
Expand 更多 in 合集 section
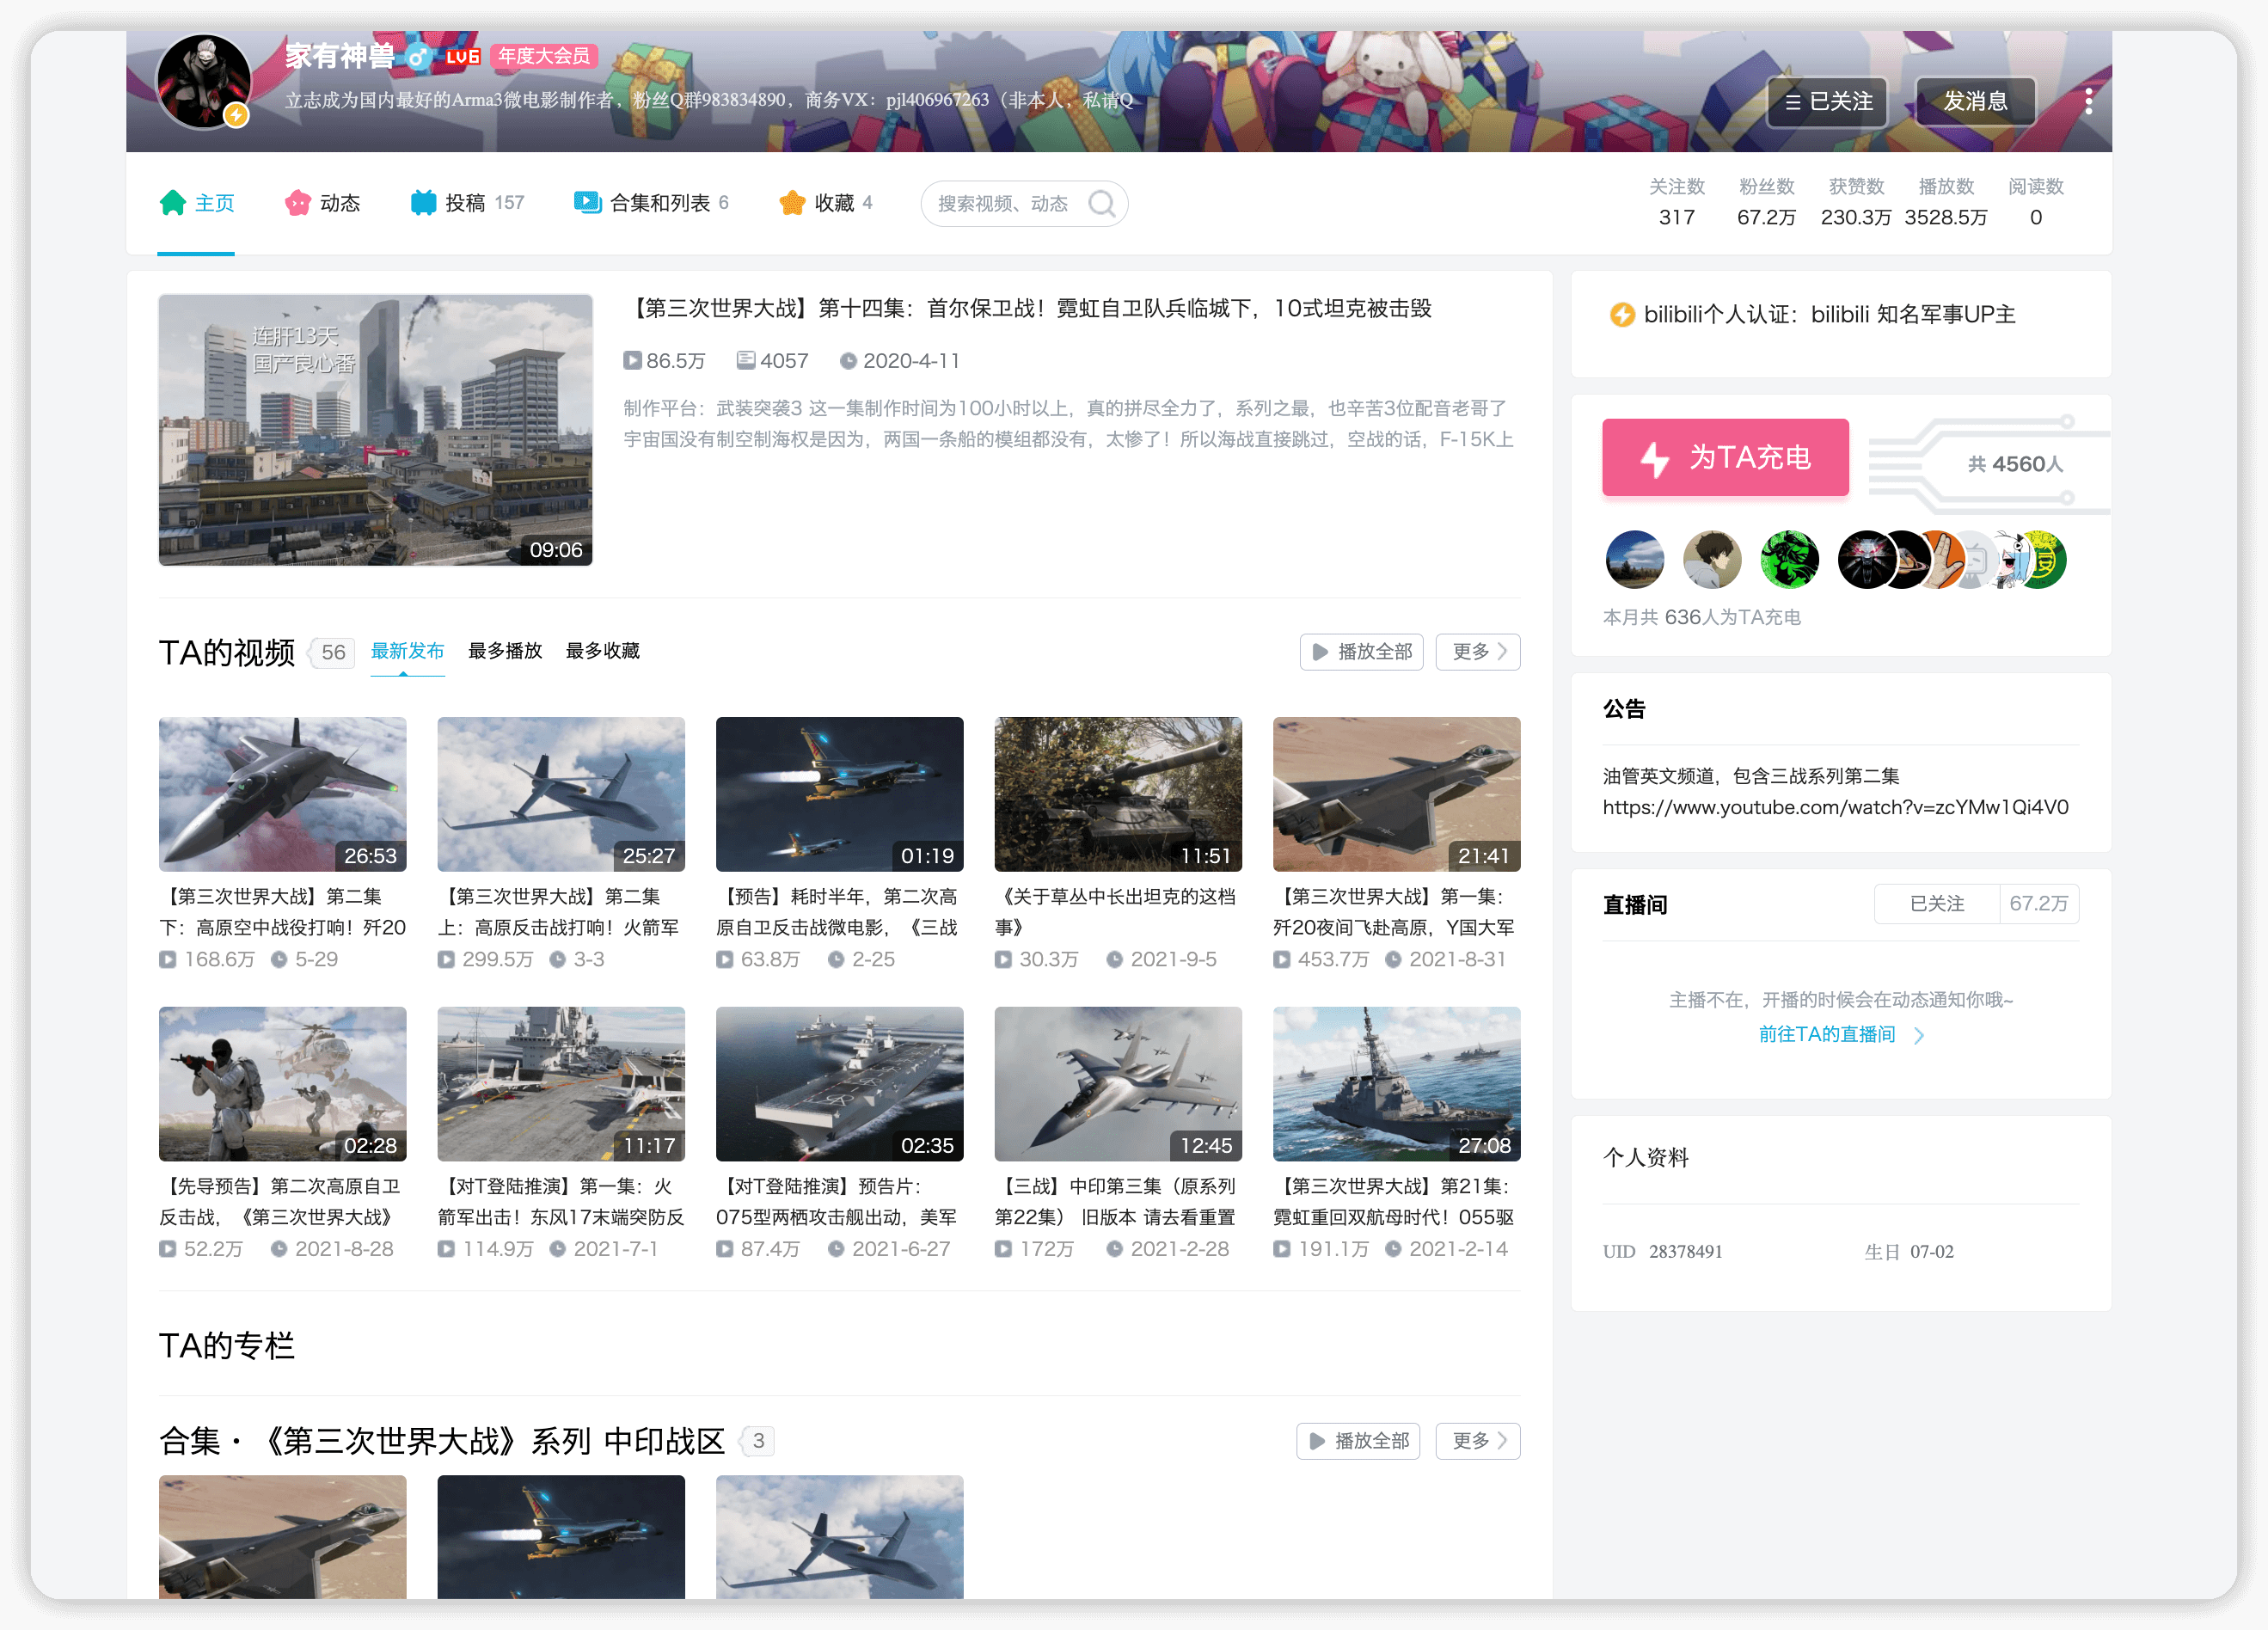(x=1478, y=1441)
